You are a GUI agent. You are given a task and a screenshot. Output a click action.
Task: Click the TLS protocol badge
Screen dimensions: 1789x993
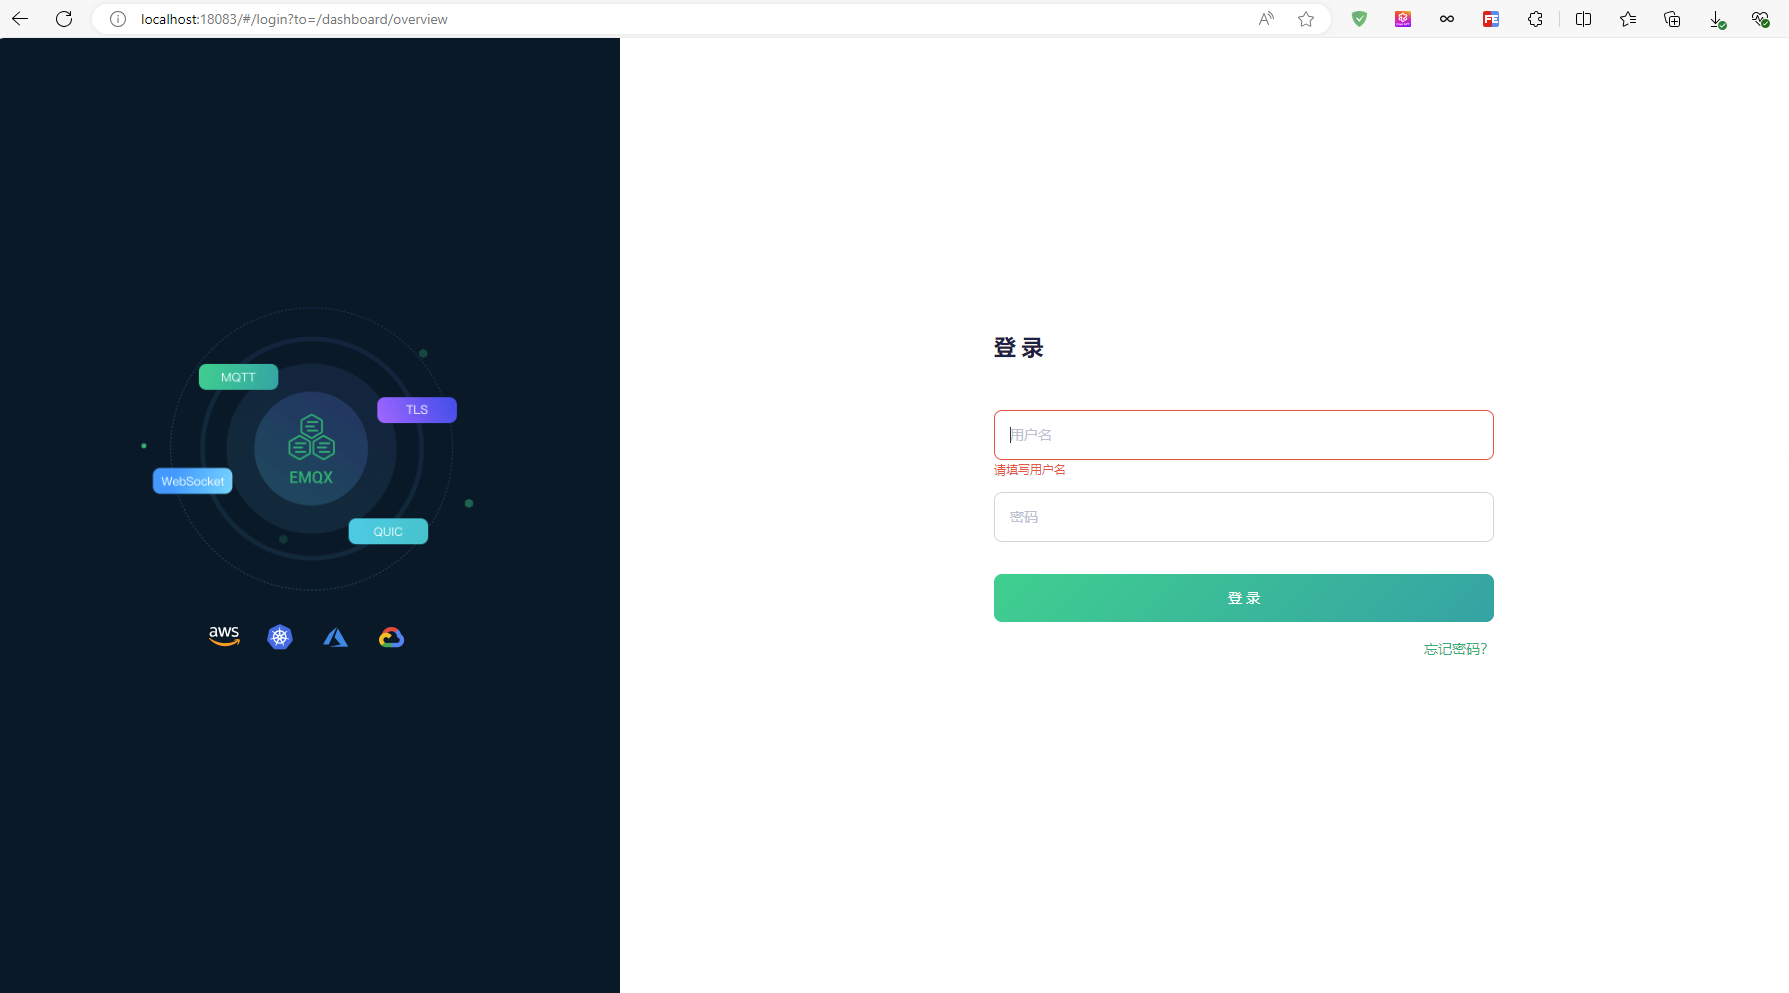click(417, 410)
